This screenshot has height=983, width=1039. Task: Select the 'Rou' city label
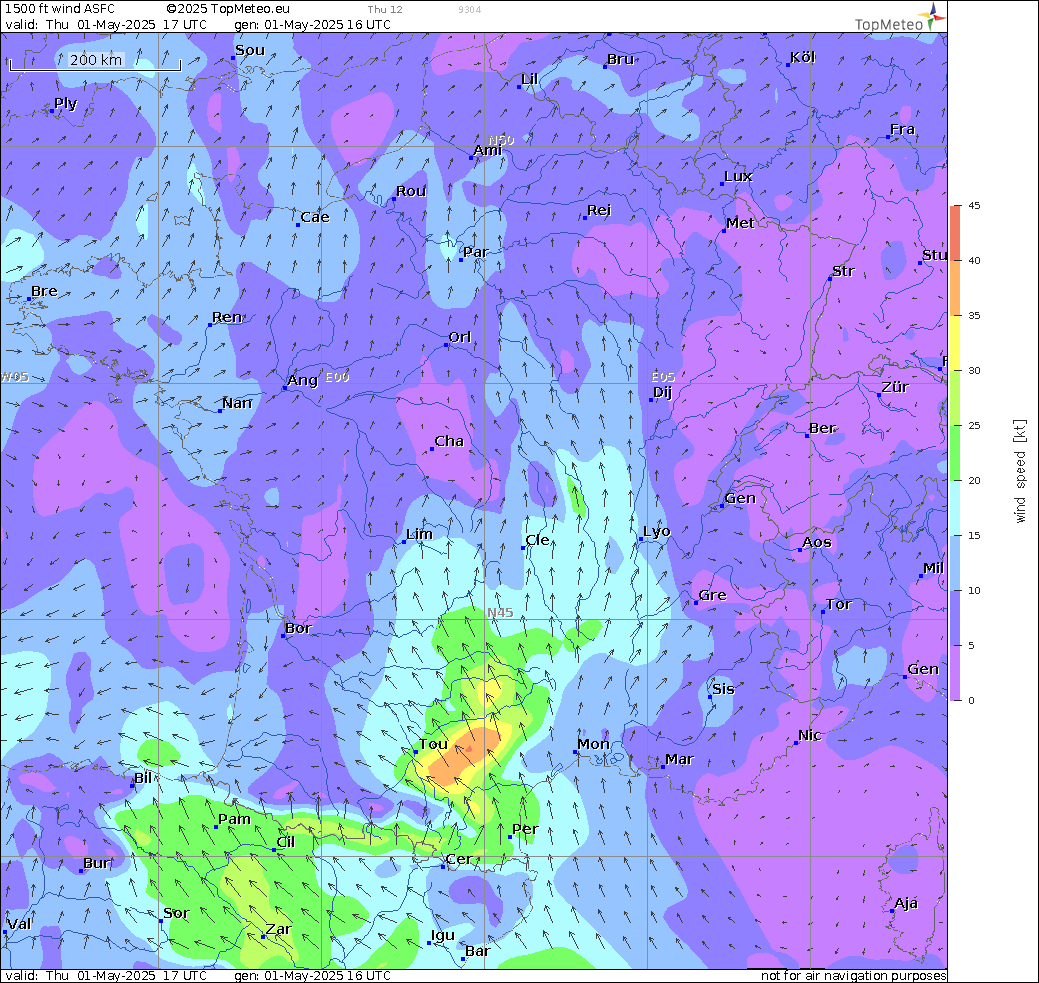[x=411, y=192]
